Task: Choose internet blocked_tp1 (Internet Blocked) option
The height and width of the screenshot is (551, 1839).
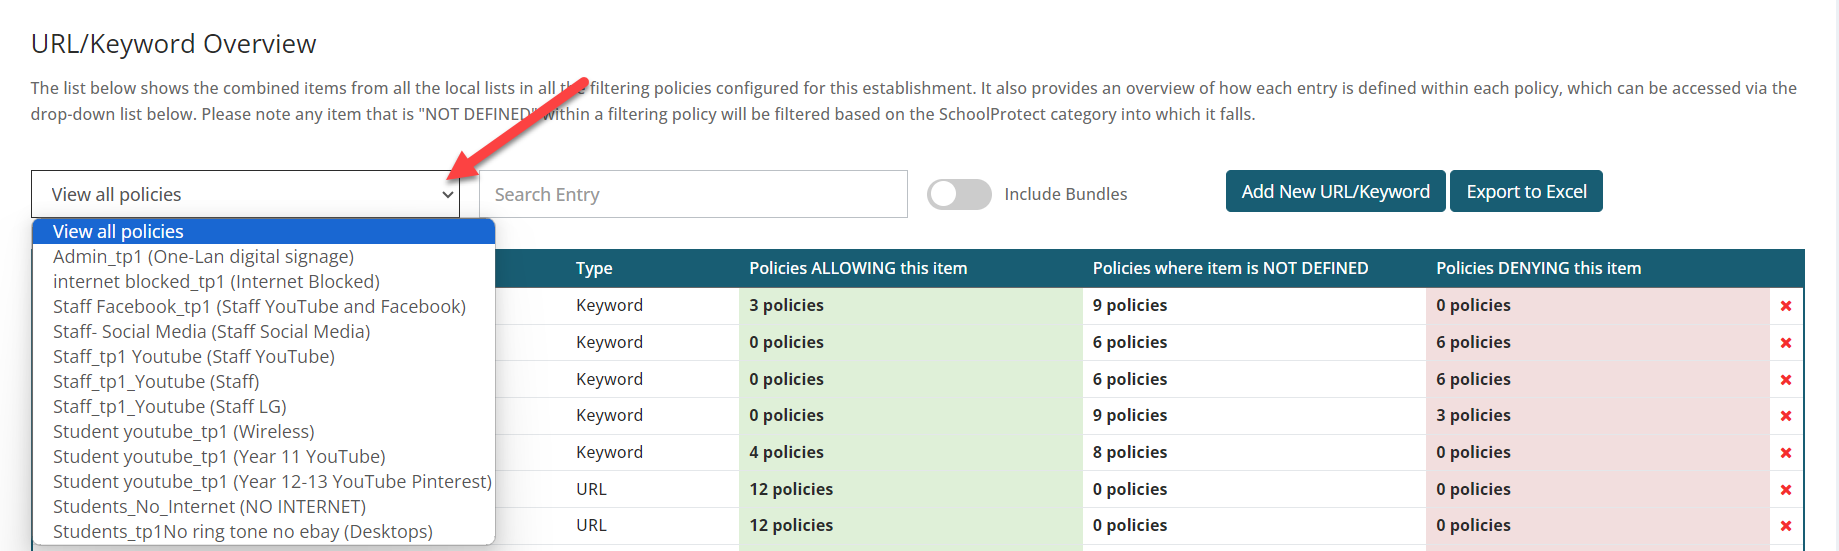Action: click(216, 282)
